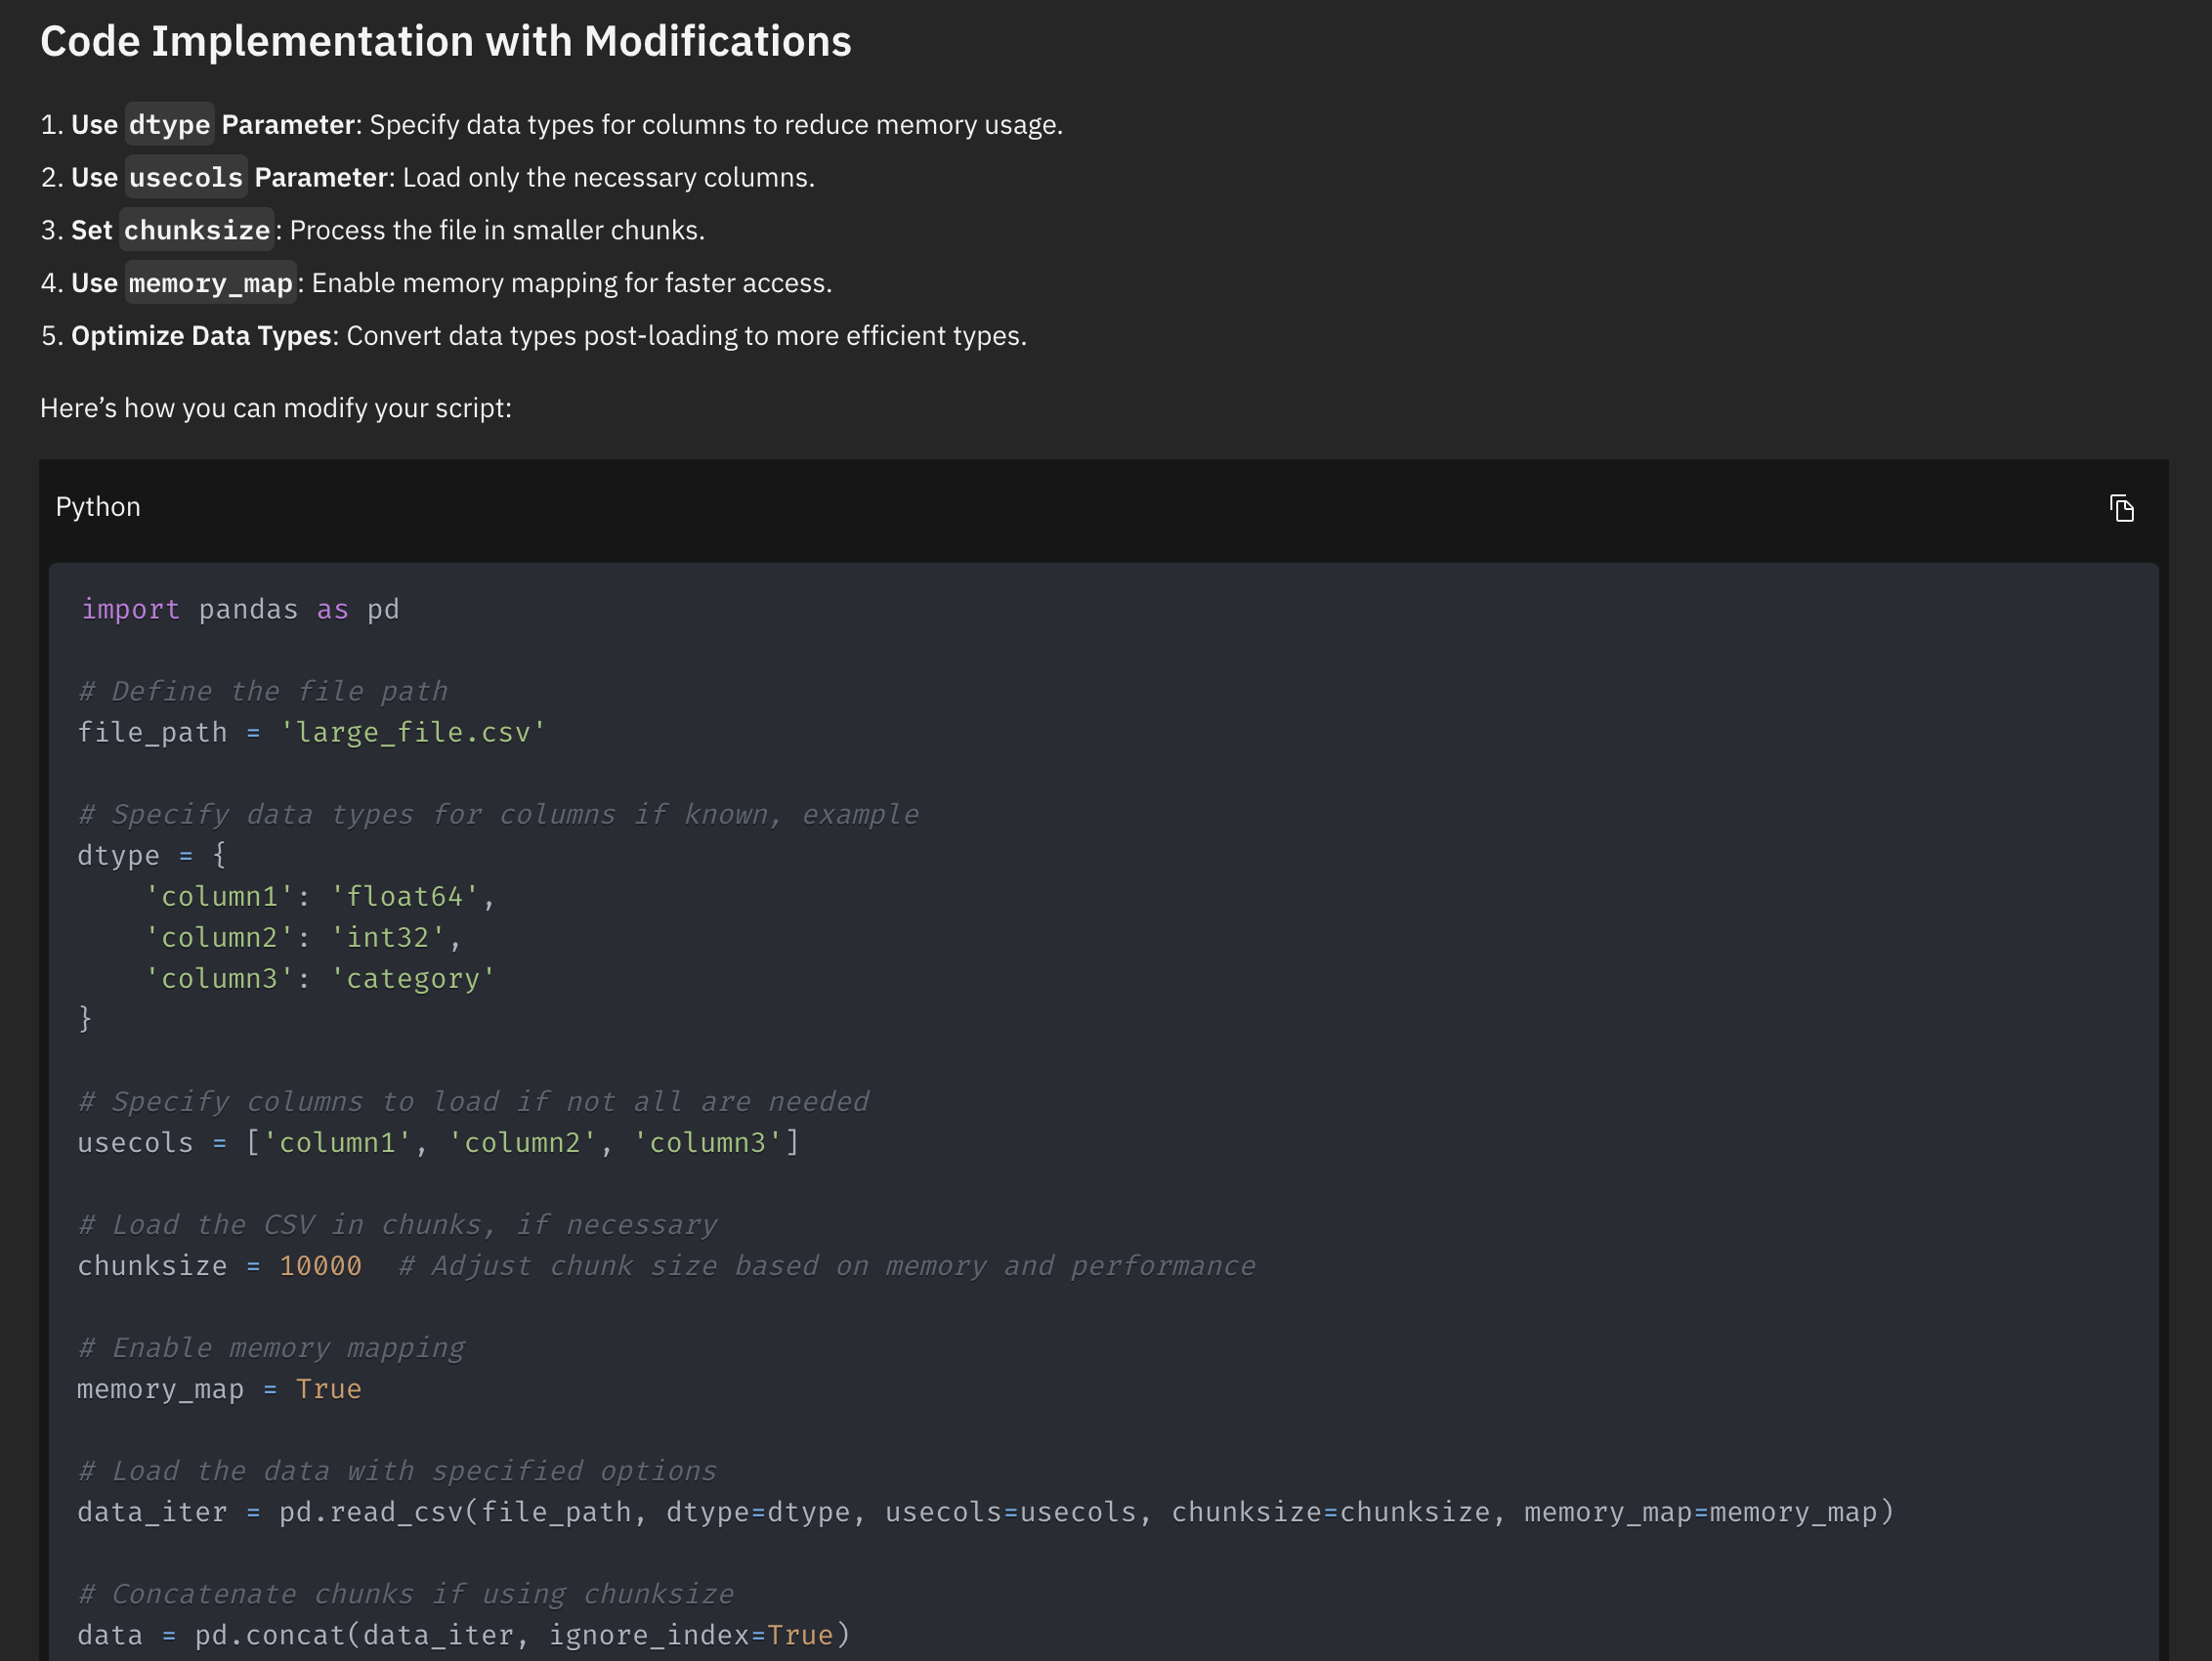The height and width of the screenshot is (1661, 2212).
Task: Click the 'Code Implementation with Modifications' heading
Action: coord(445,42)
